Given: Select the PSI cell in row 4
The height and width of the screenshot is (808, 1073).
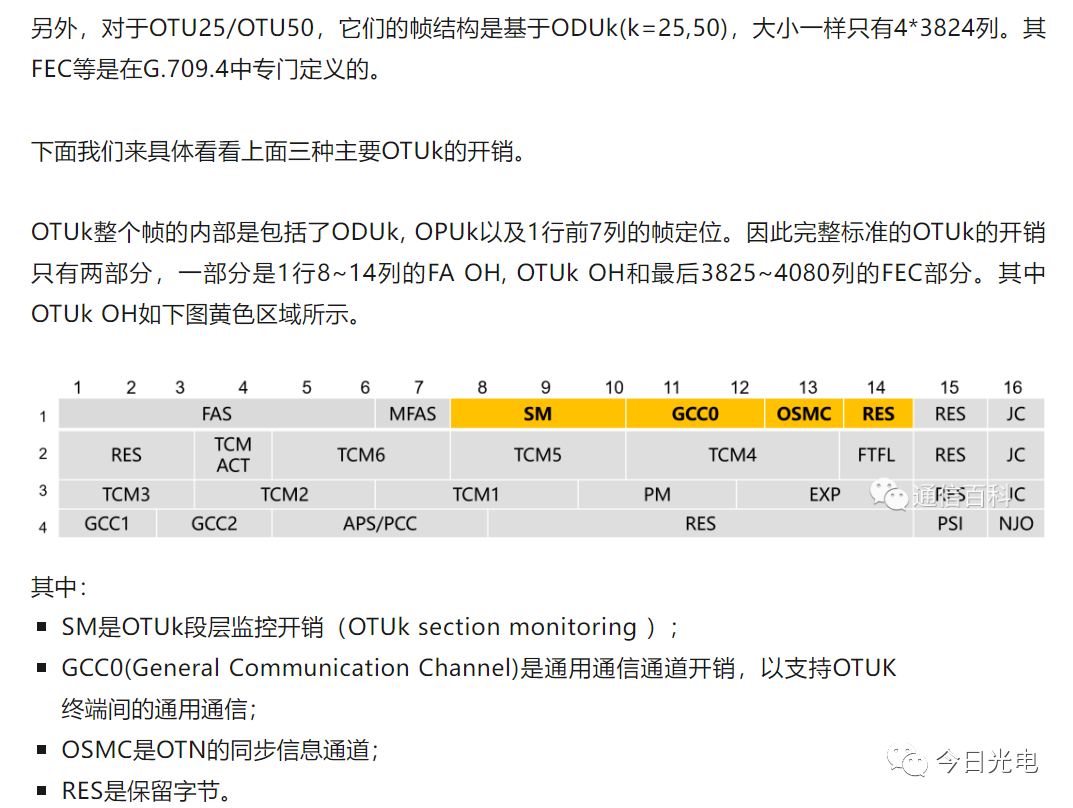Looking at the screenshot, I should point(949,523).
